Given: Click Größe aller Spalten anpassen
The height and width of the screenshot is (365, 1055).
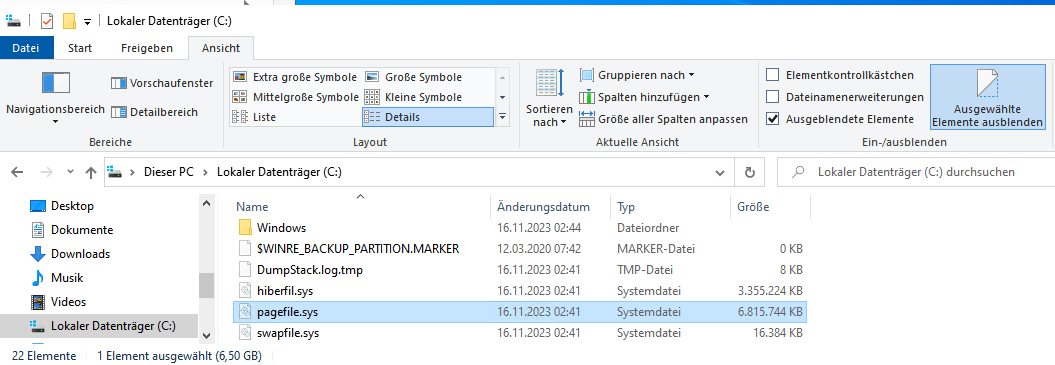Looking at the screenshot, I should tap(663, 119).
